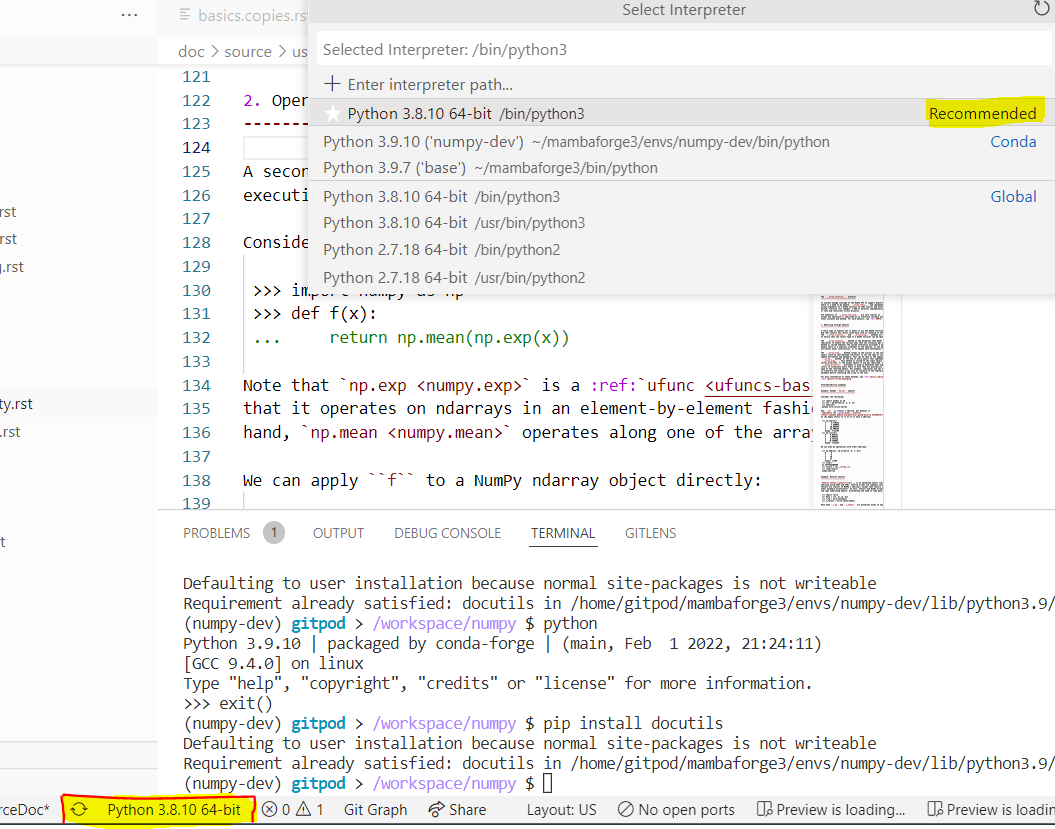This screenshot has width=1055, height=829.
Task: Select Python 3.8.10 /usr/bin/python3 interpreter
Action: (x=682, y=223)
